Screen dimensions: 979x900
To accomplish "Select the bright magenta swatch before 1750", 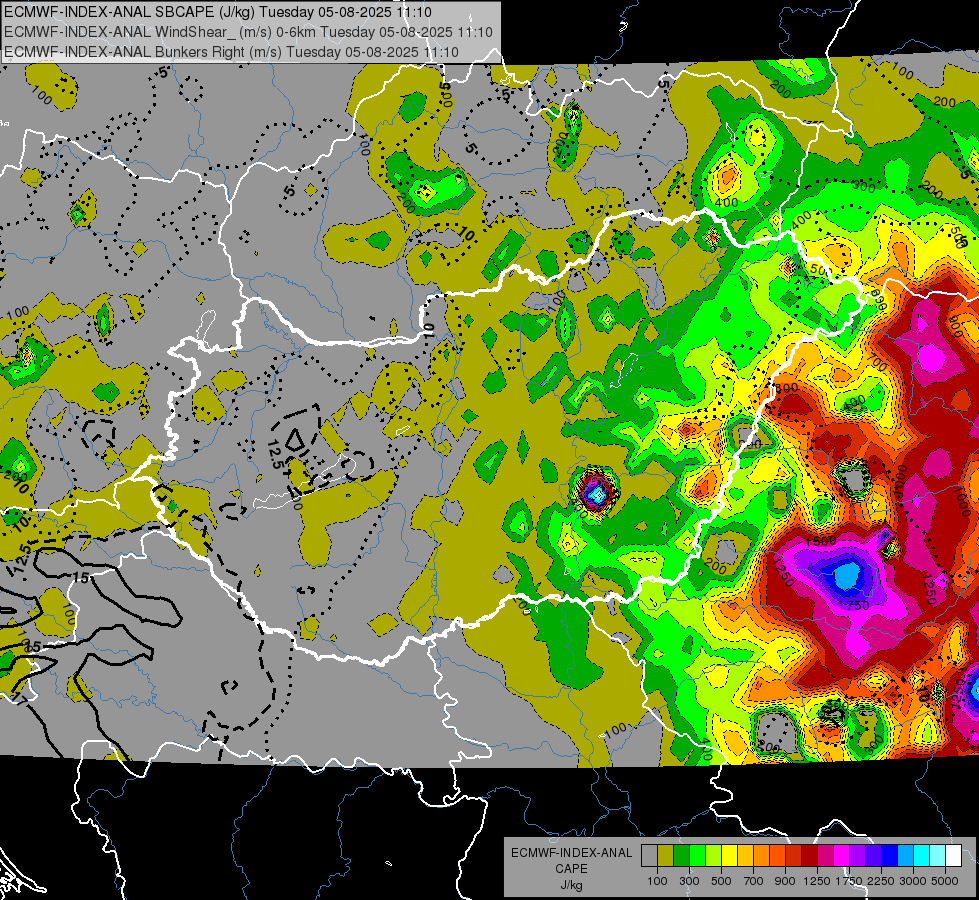I will (842, 856).
